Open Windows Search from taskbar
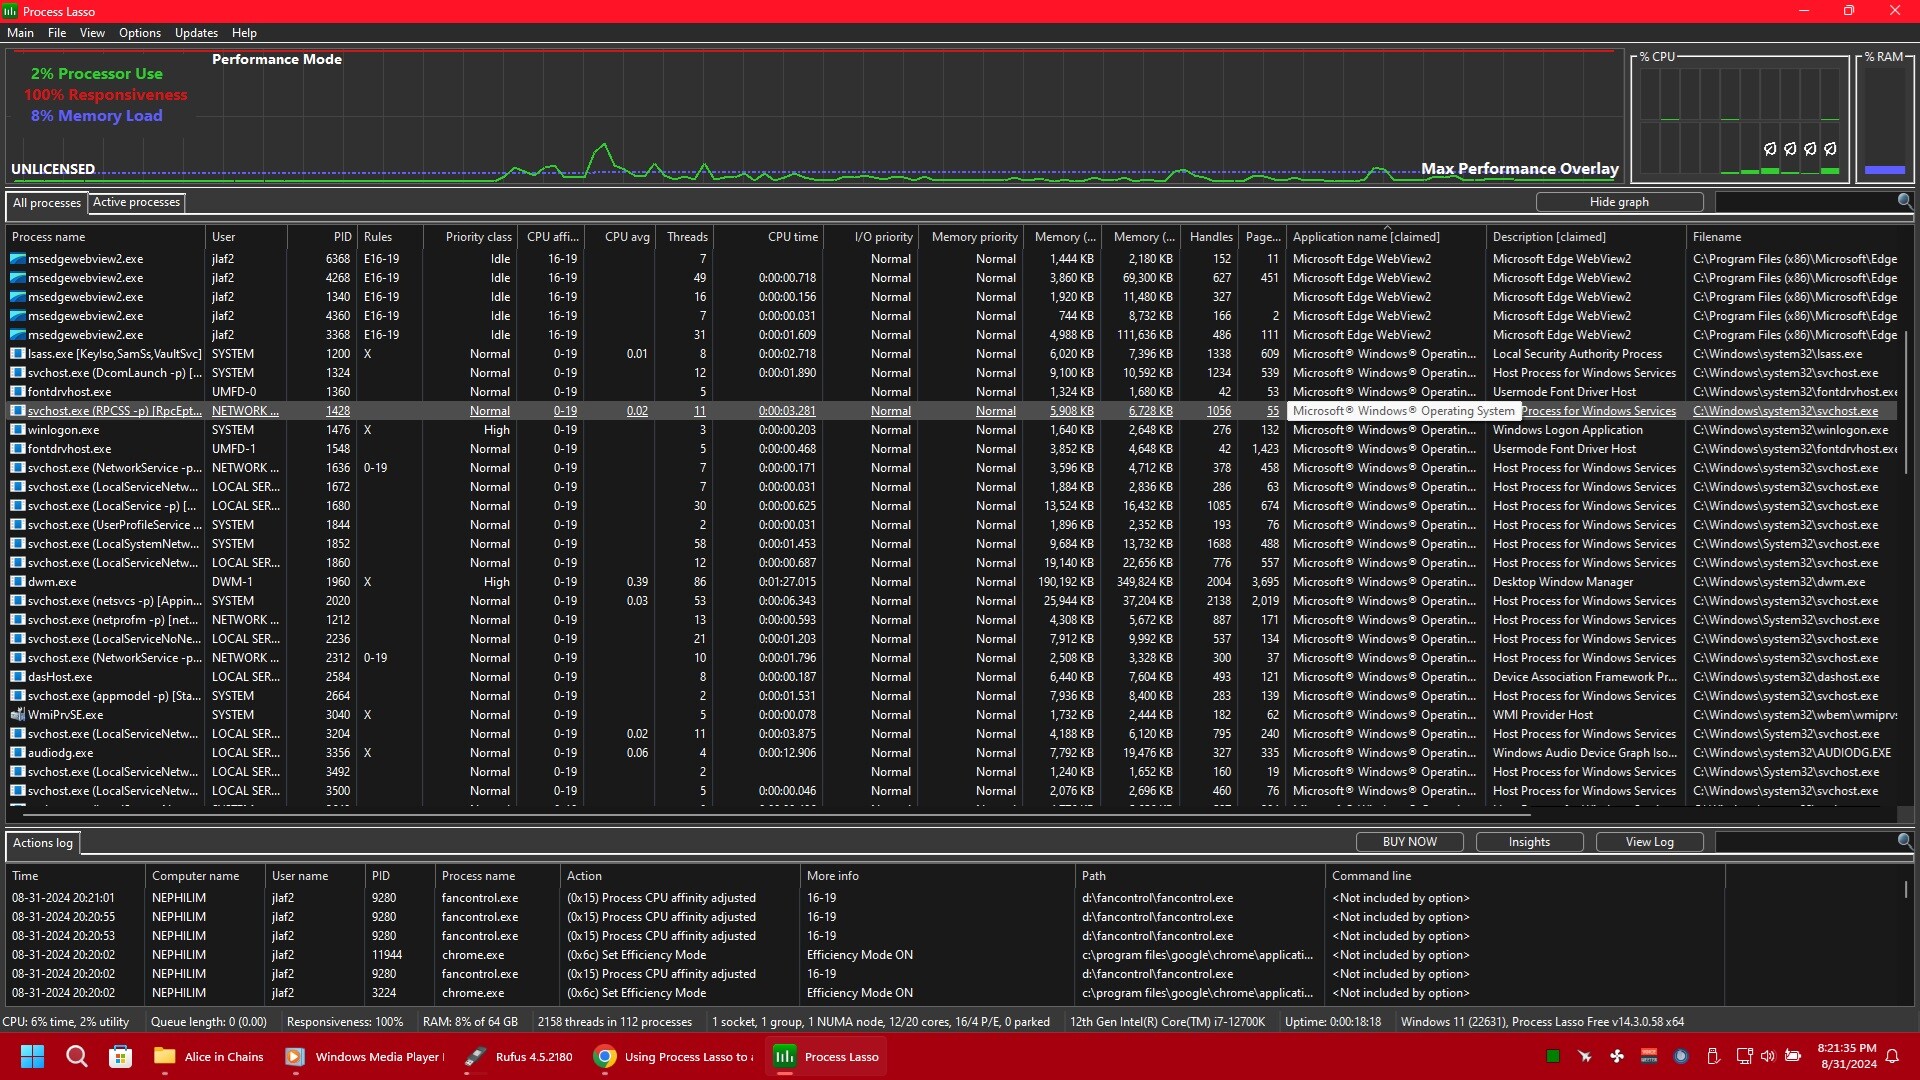Image resolution: width=1920 pixels, height=1080 pixels. 76,1057
